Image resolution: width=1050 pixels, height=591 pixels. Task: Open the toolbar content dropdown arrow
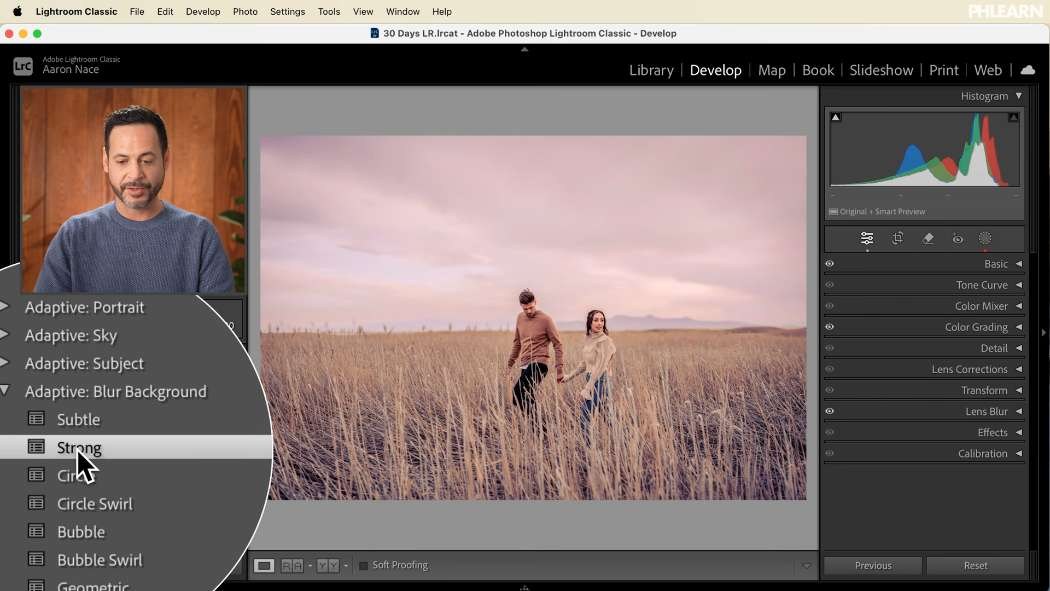806,566
